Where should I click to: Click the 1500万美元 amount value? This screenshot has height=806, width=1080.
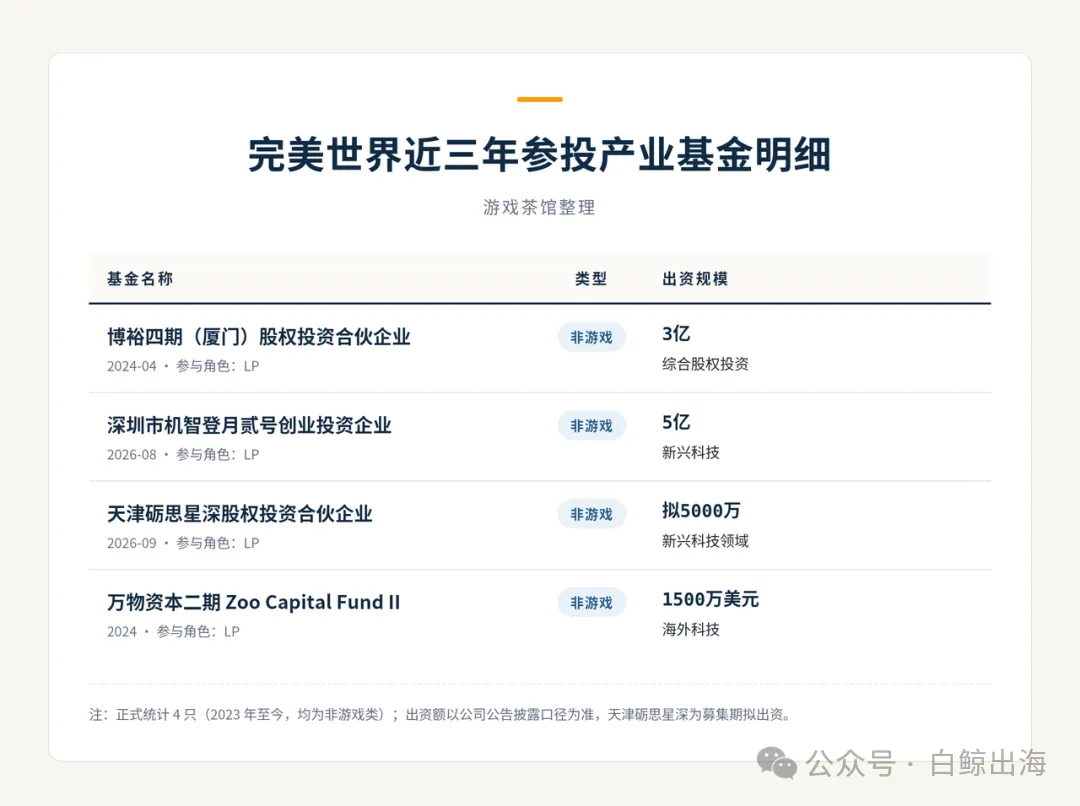pyautogui.click(x=710, y=599)
